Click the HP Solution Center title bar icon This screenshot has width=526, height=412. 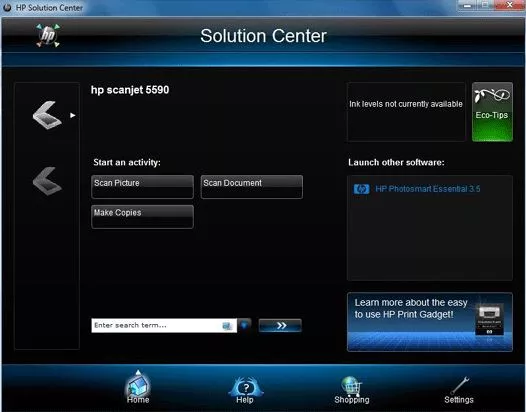pyautogui.click(x=7, y=7)
